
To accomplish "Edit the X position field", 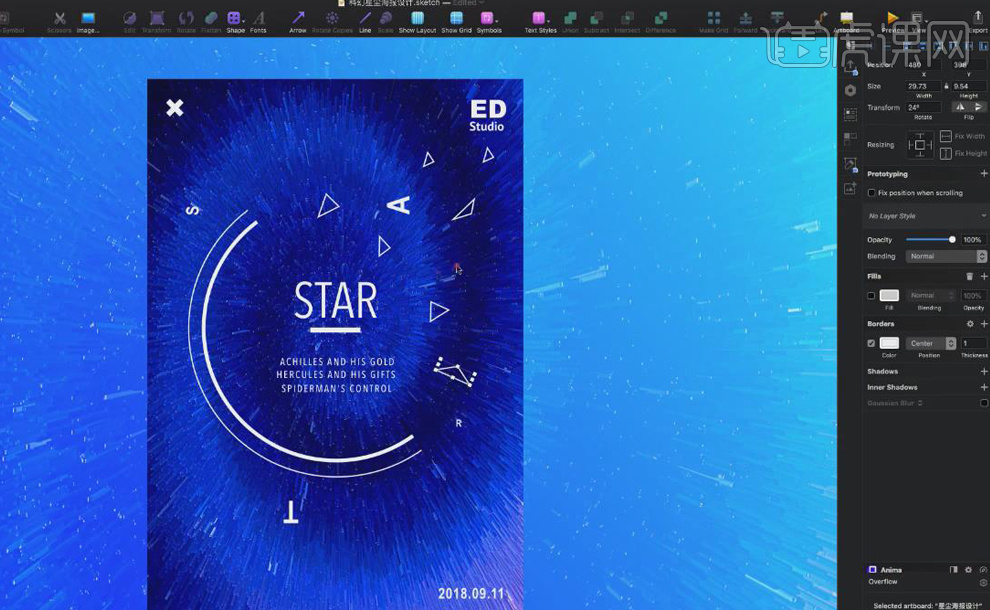I will point(923,64).
